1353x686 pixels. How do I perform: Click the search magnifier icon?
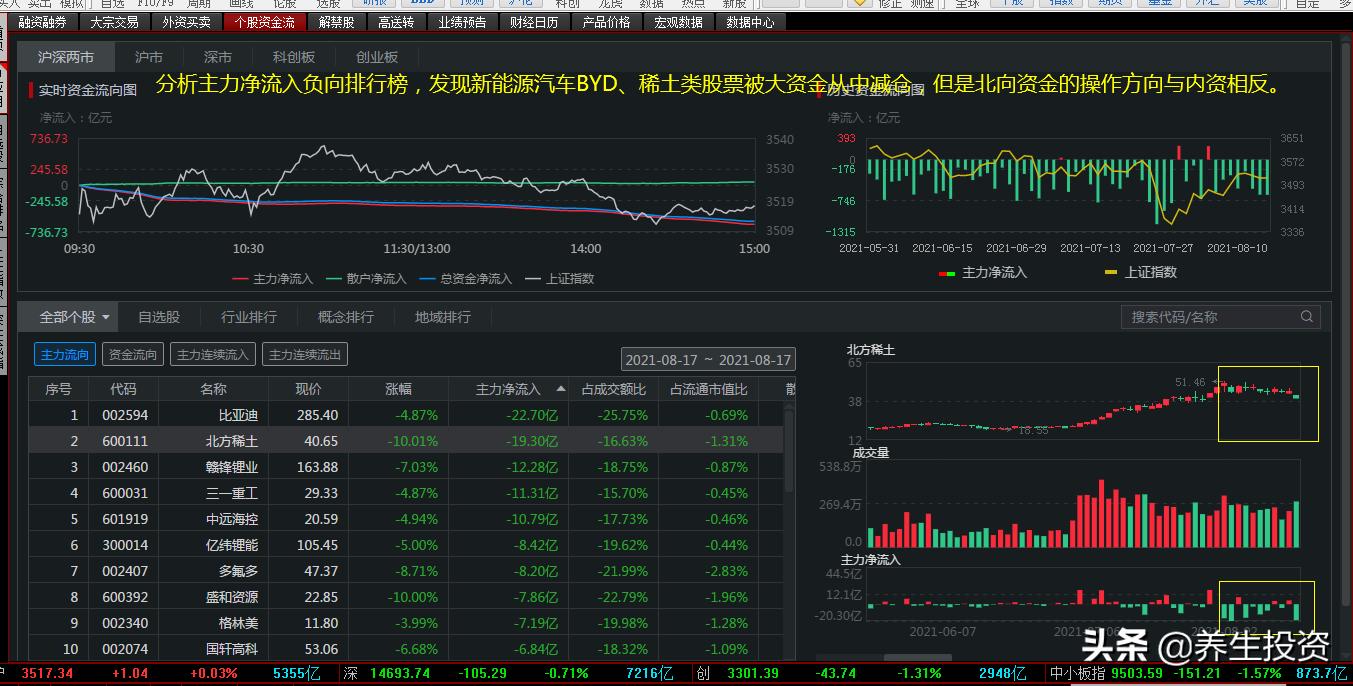(x=1306, y=316)
